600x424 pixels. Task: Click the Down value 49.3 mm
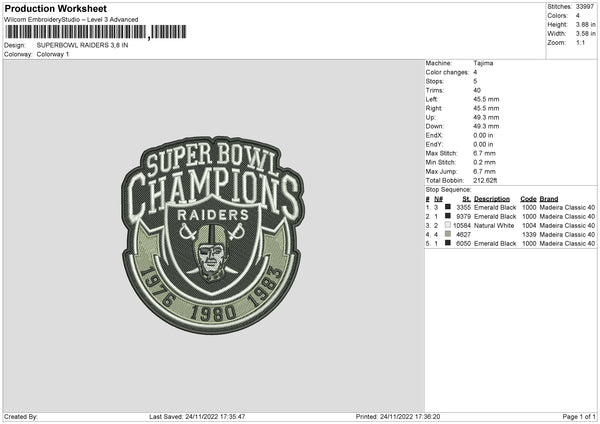[486, 126]
